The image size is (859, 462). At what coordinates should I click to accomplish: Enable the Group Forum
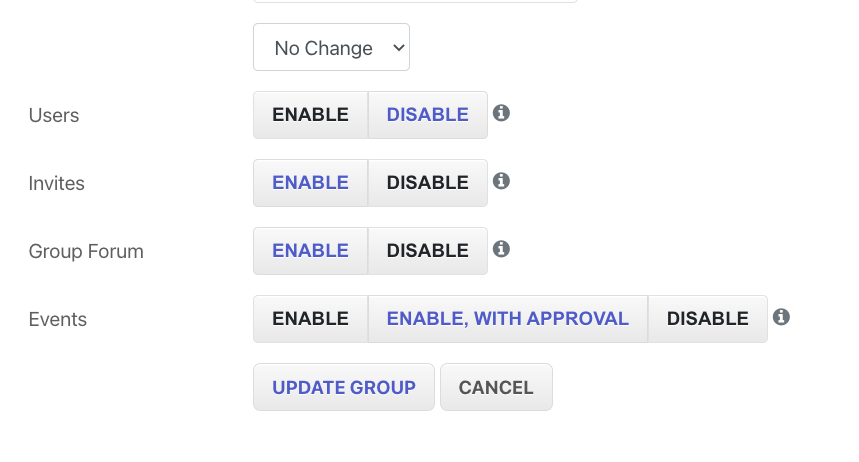coord(311,251)
